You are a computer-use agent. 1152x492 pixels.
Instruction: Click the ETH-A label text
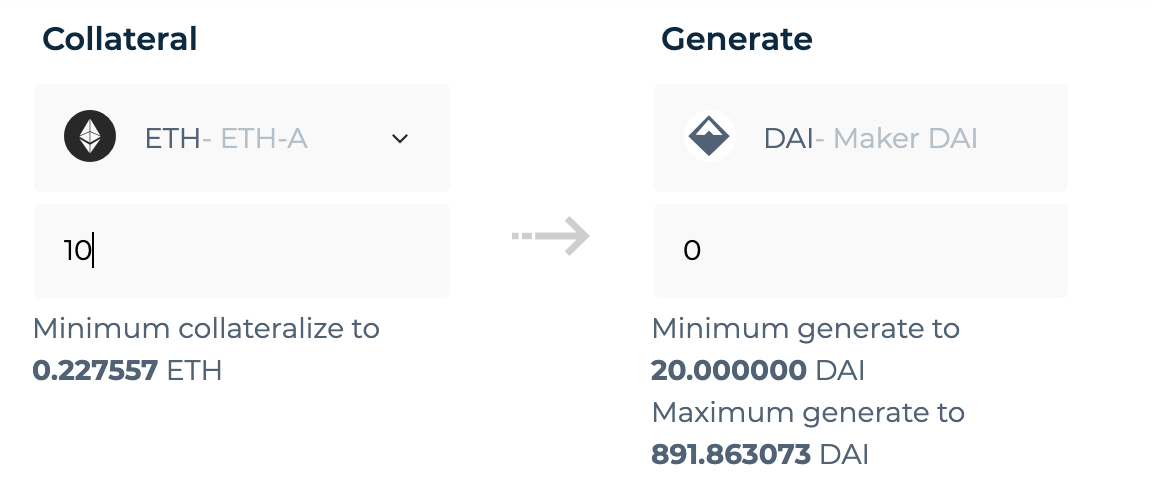(264, 138)
